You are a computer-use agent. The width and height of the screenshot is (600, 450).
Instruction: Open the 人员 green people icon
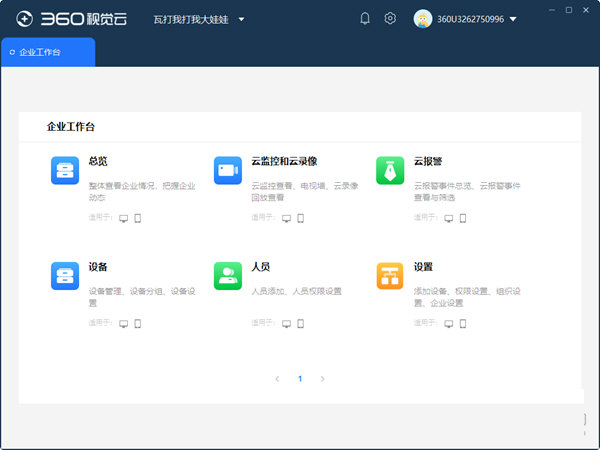[228, 276]
